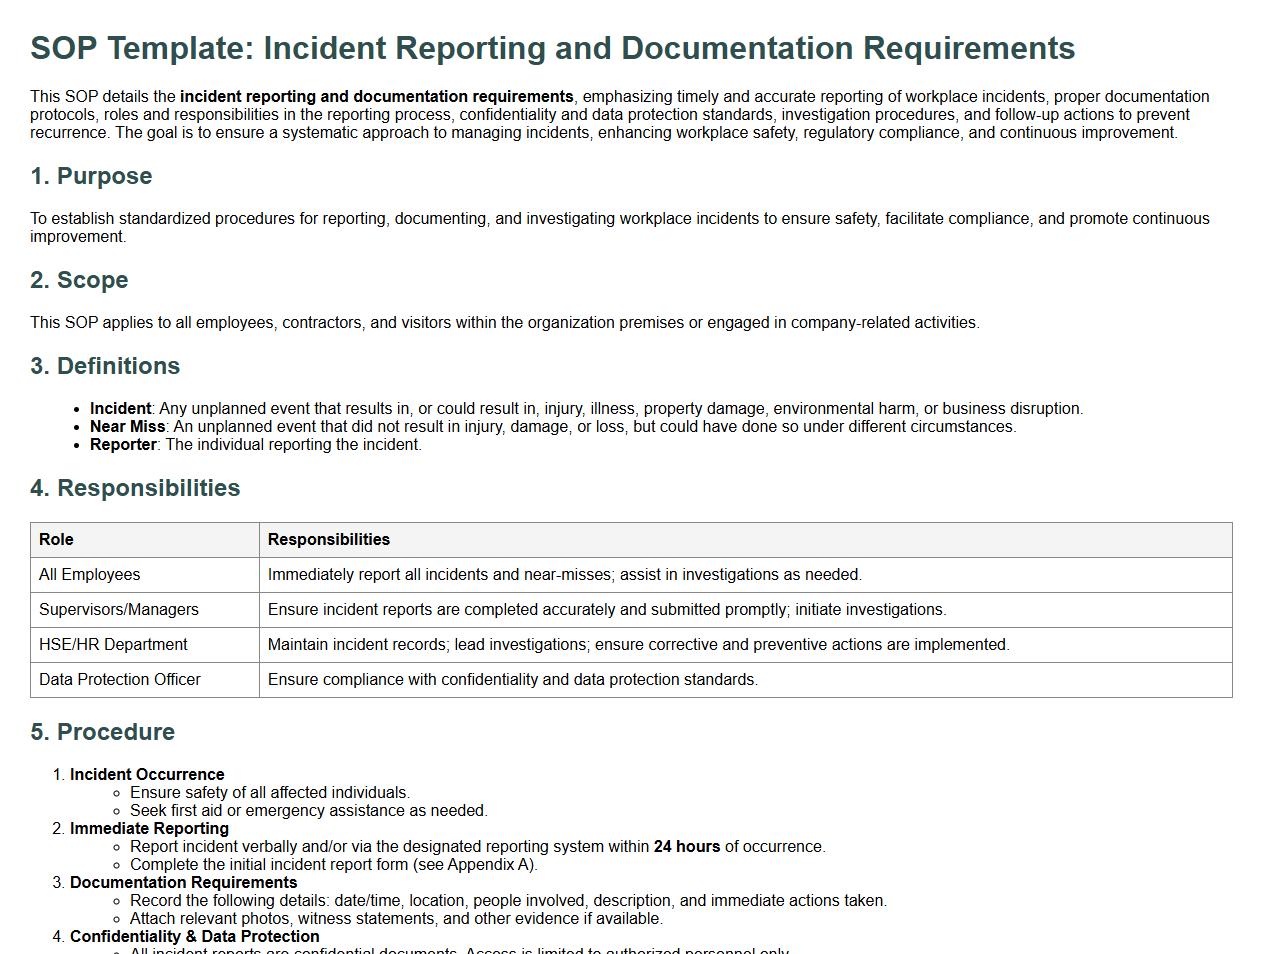Image resolution: width=1263 pixels, height=954 pixels.
Task: Click the 'Confidentiality & Data Protection' step title
Action: click(194, 937)
